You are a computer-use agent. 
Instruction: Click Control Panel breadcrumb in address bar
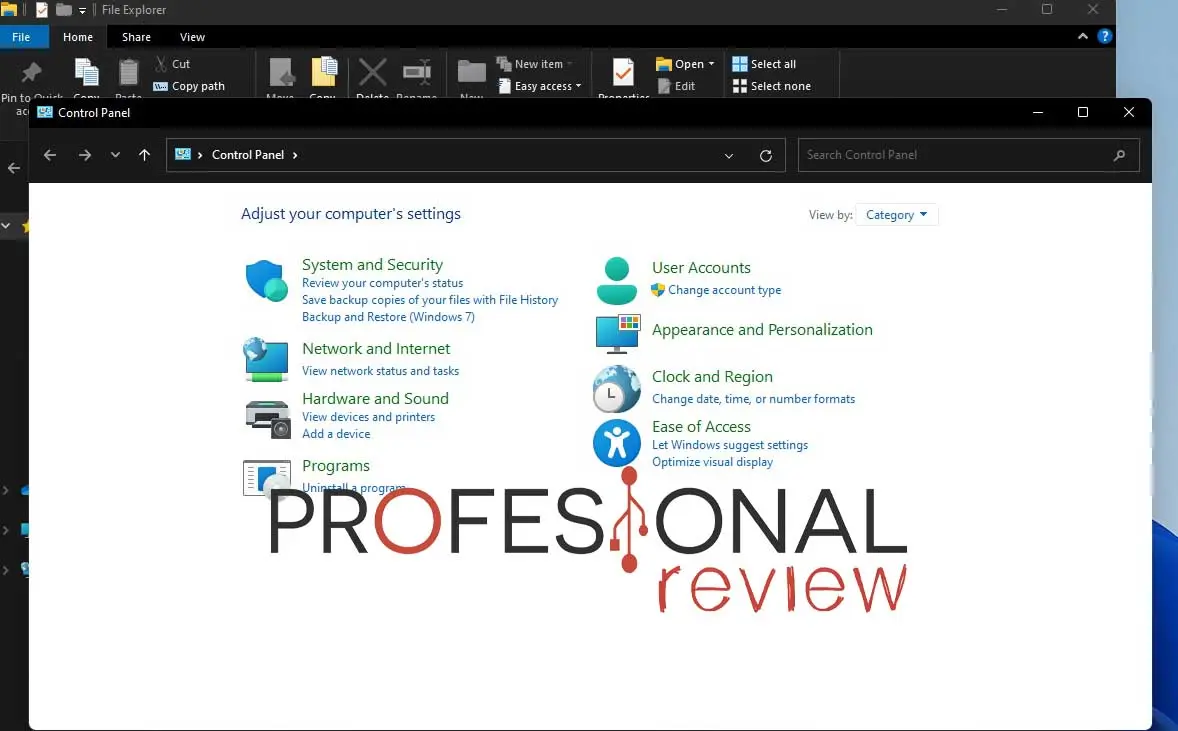pos(248,155)
